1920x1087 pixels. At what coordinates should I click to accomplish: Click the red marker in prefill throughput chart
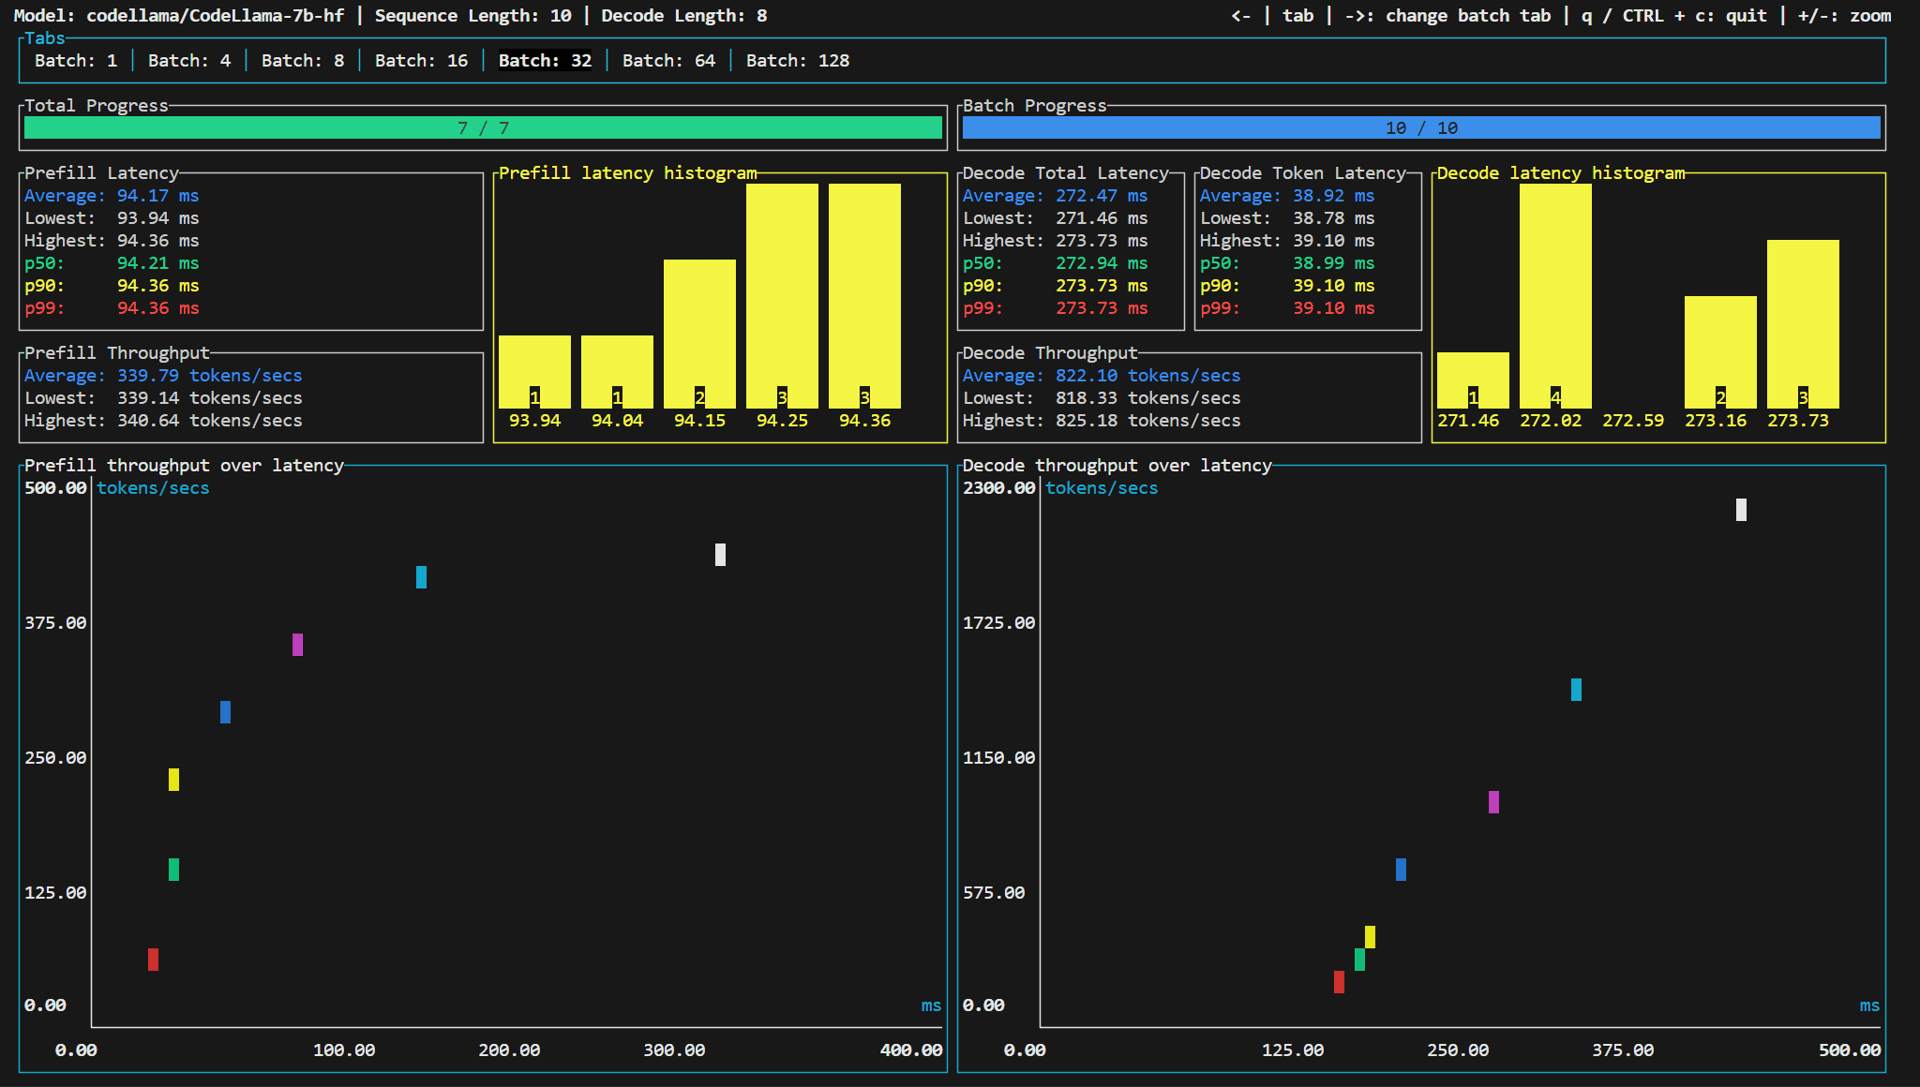[153, 960]
